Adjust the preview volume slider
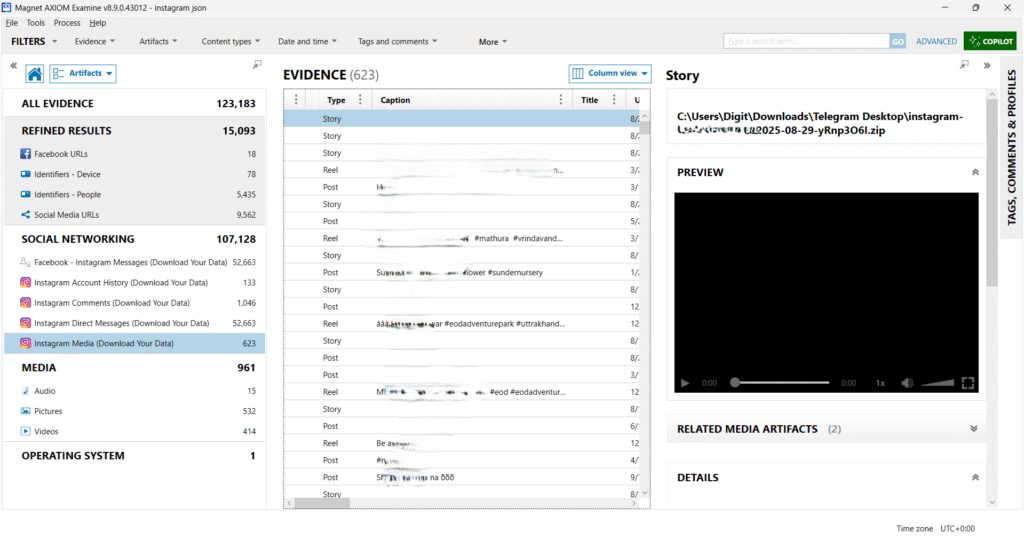1024x541 pixels. [x=937, y=384]
